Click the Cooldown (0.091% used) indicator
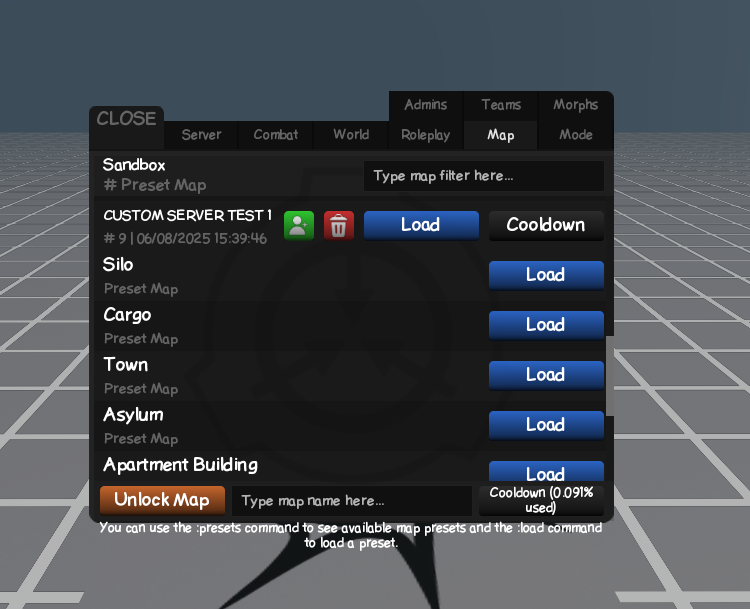Image resolution: width=750 pixels, height=609 pixels. (x=541, y=500)
